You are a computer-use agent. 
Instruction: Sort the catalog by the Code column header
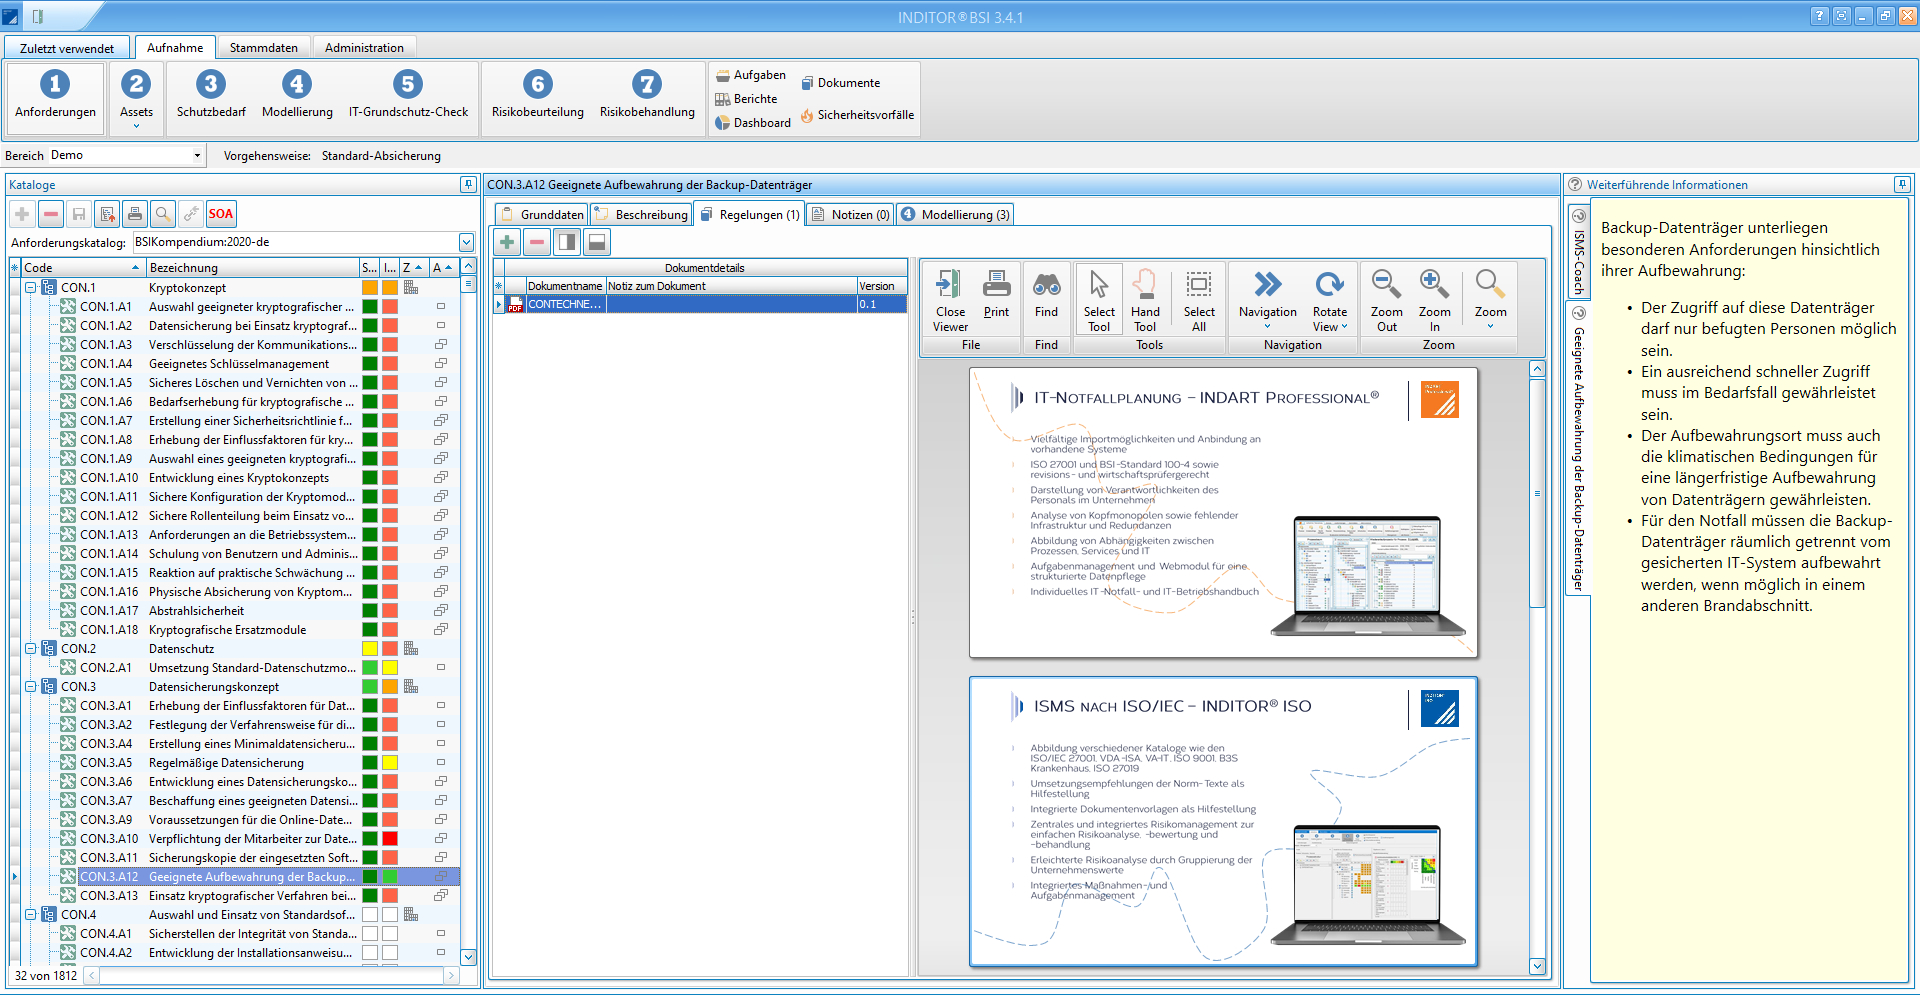tap(82, 268)
